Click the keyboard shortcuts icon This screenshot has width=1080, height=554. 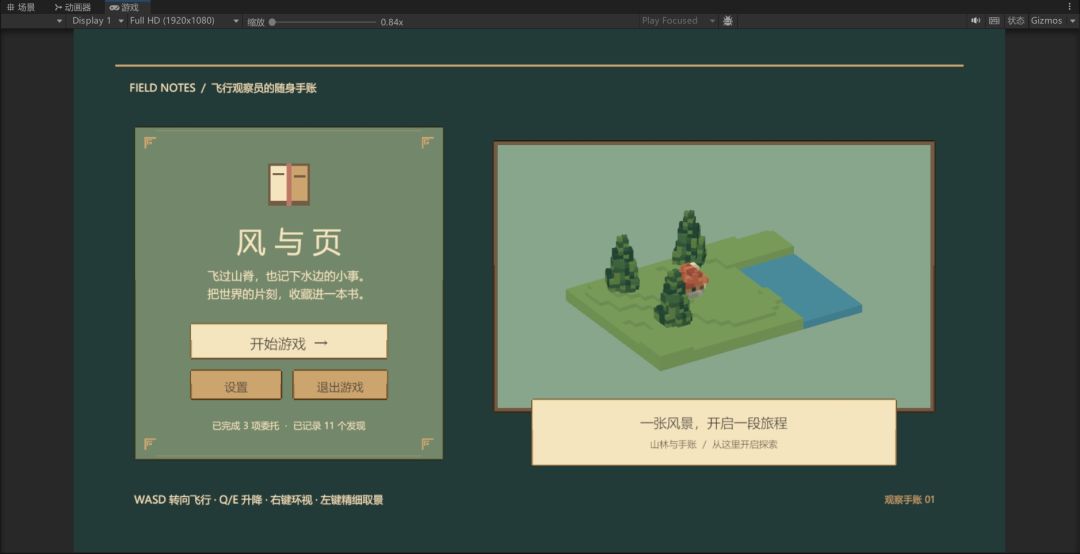click(x=994, y=21)
